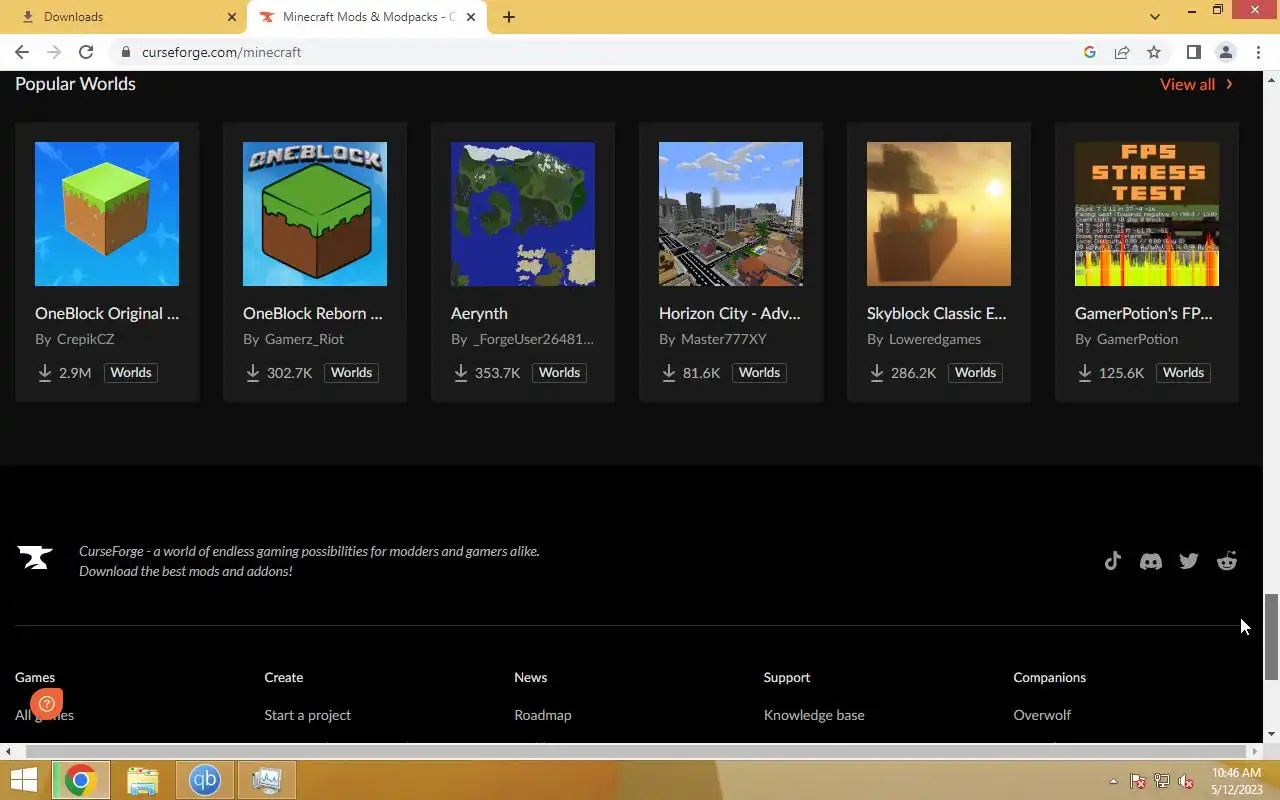Screen dimensions: 1280x800
Task: Open the Chrome profile avatar icon
Action: pyautogui.click(x=1226, y=52)
